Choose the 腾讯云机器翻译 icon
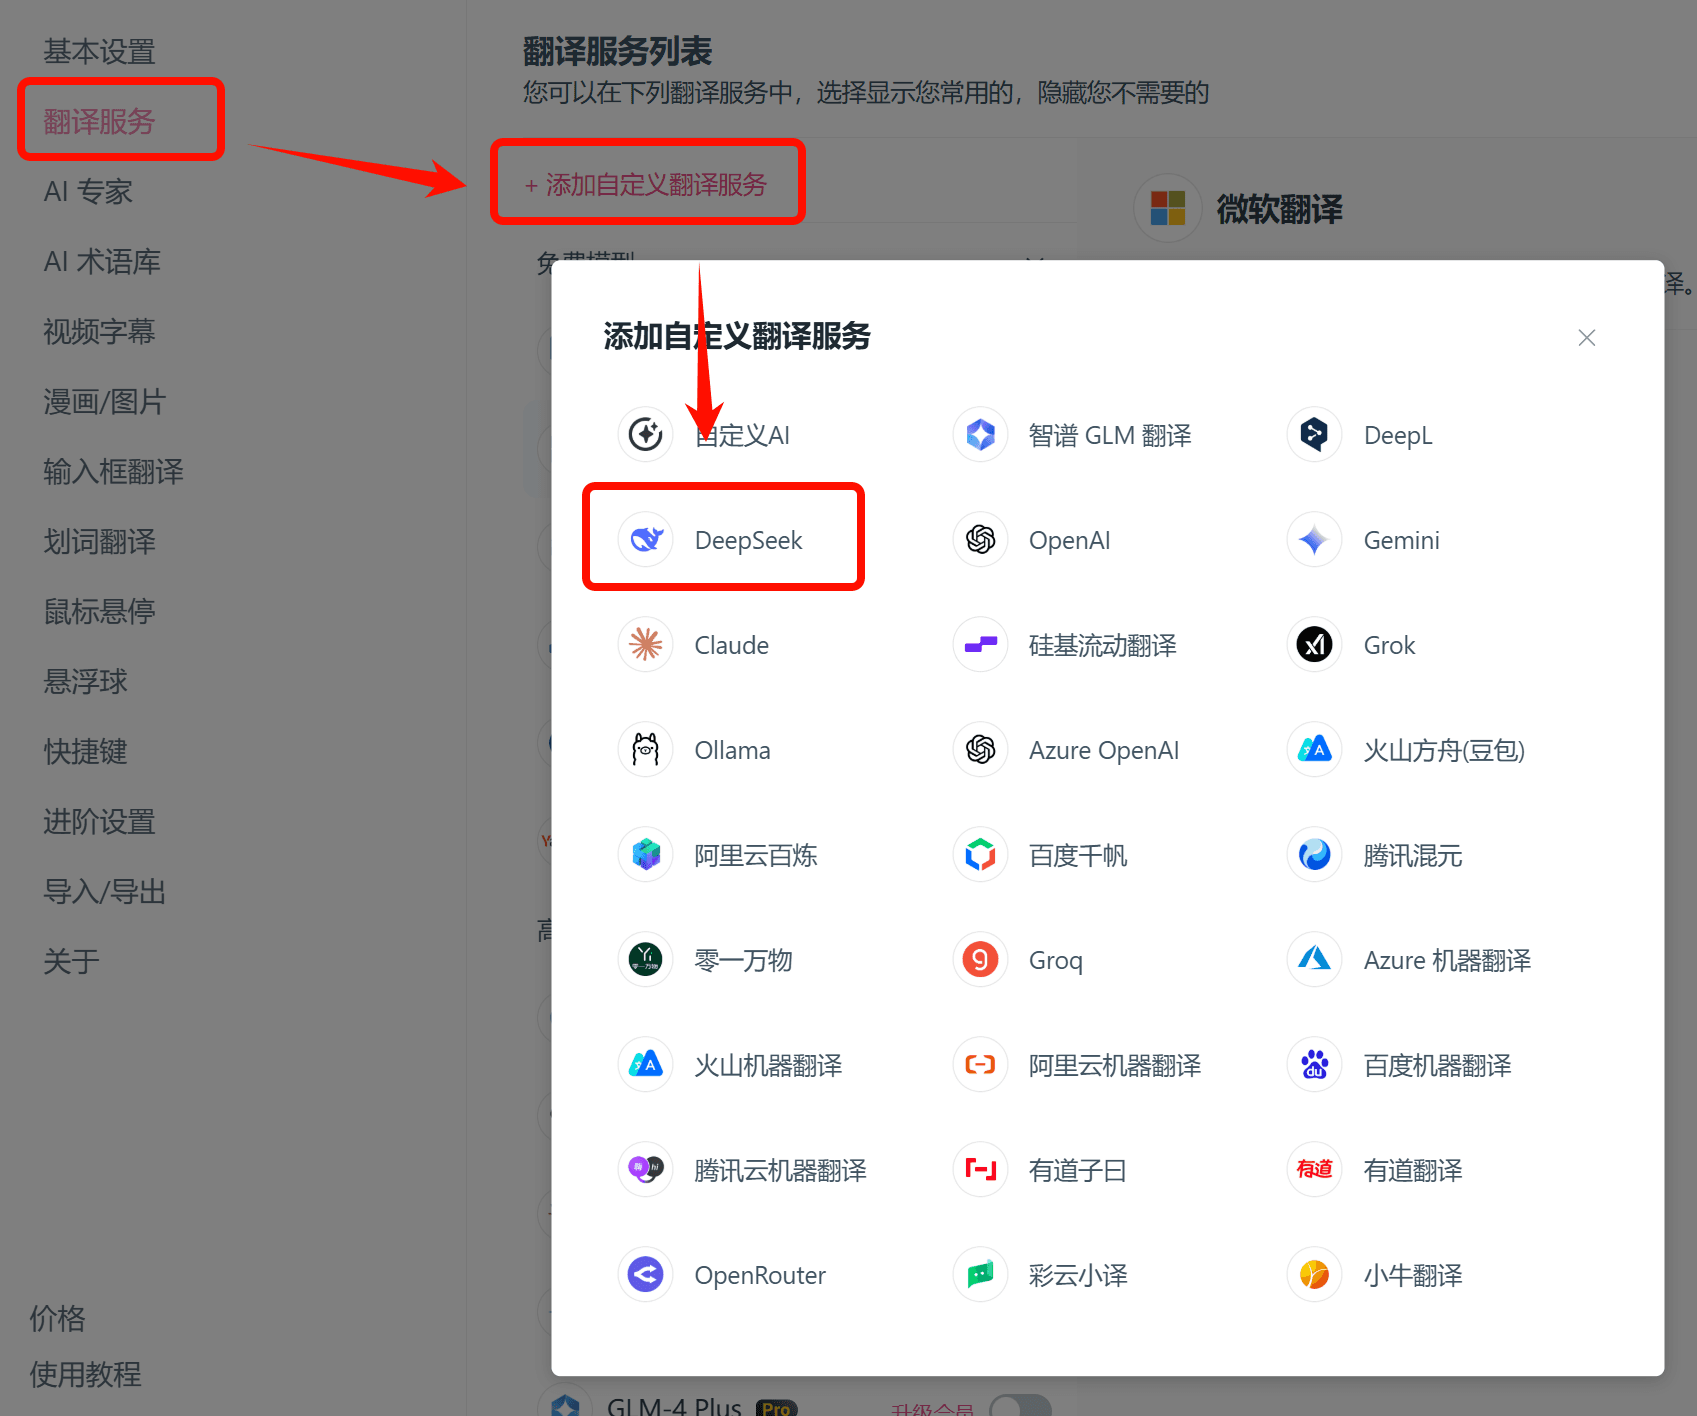 [646, 1170]
